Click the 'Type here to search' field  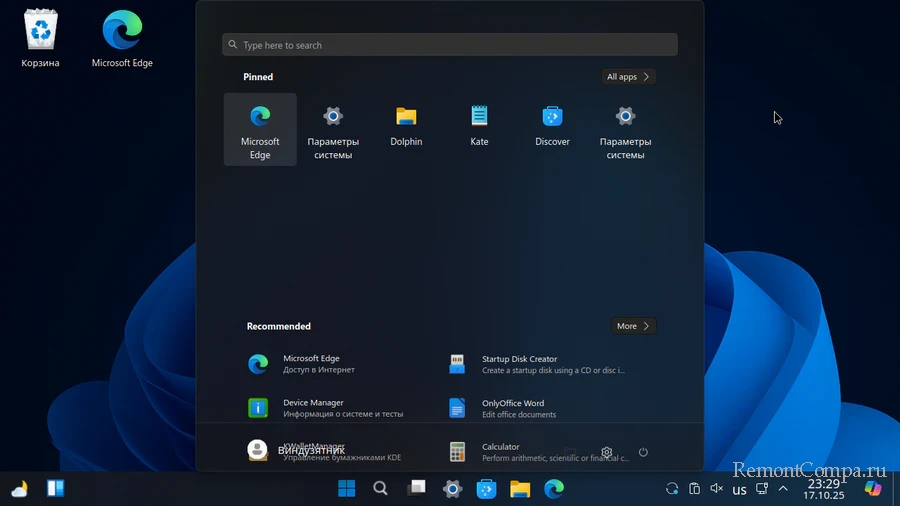point(450,45)
